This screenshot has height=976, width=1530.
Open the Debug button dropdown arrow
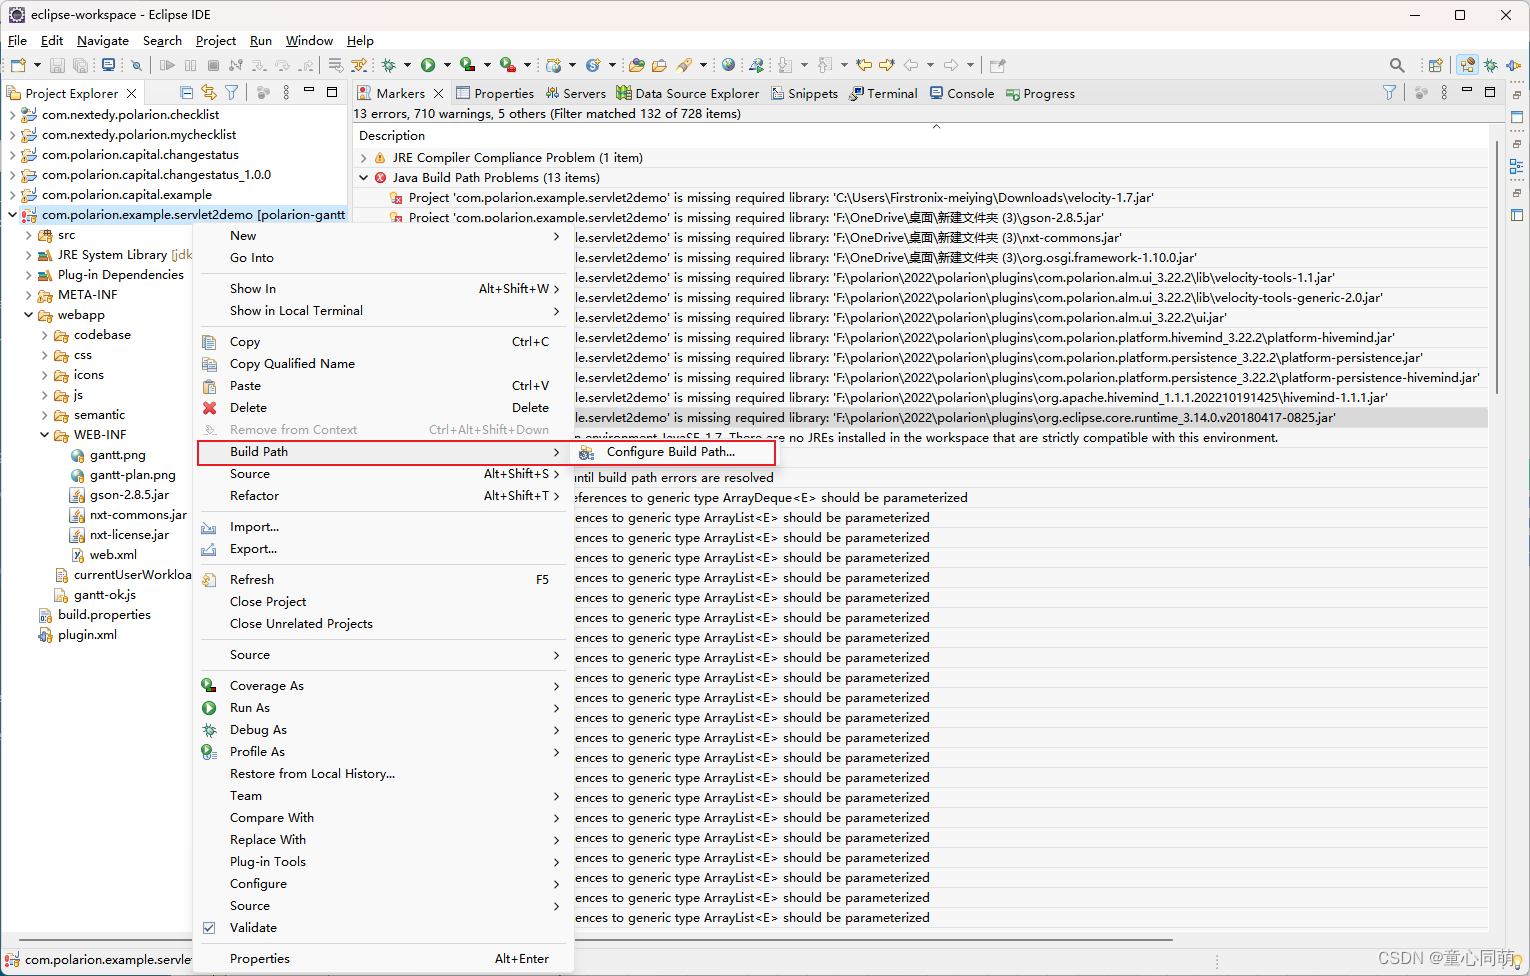tap(407, 65)
